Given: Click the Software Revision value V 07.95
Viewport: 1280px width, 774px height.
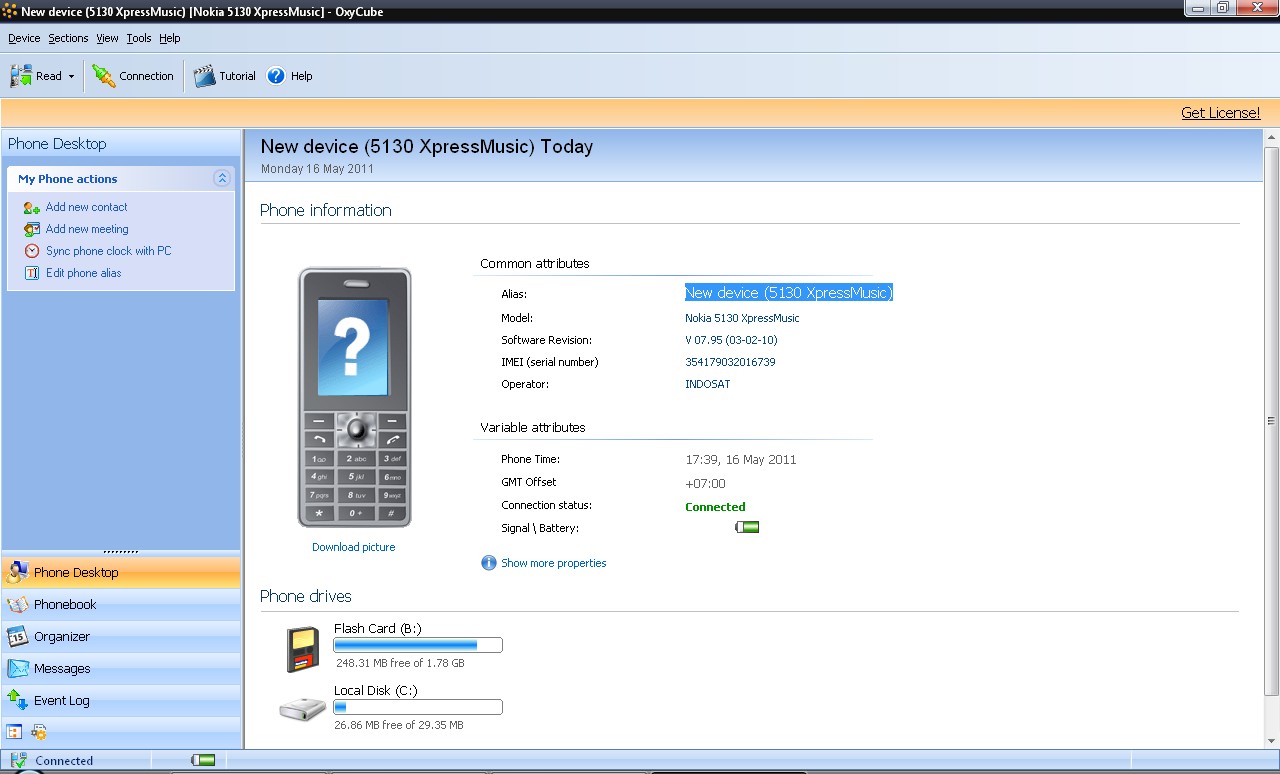Looking at the screenshot, I should [731, 340].
